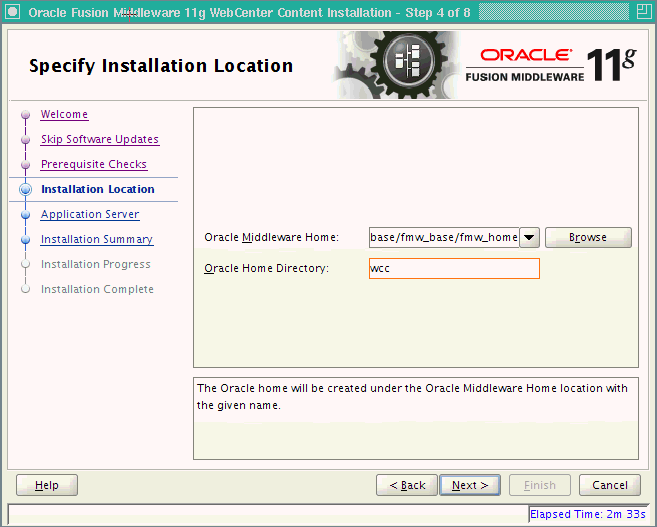Click the Oracle home description message text
This screenshot has width=657, height=527.
[412, 397]
